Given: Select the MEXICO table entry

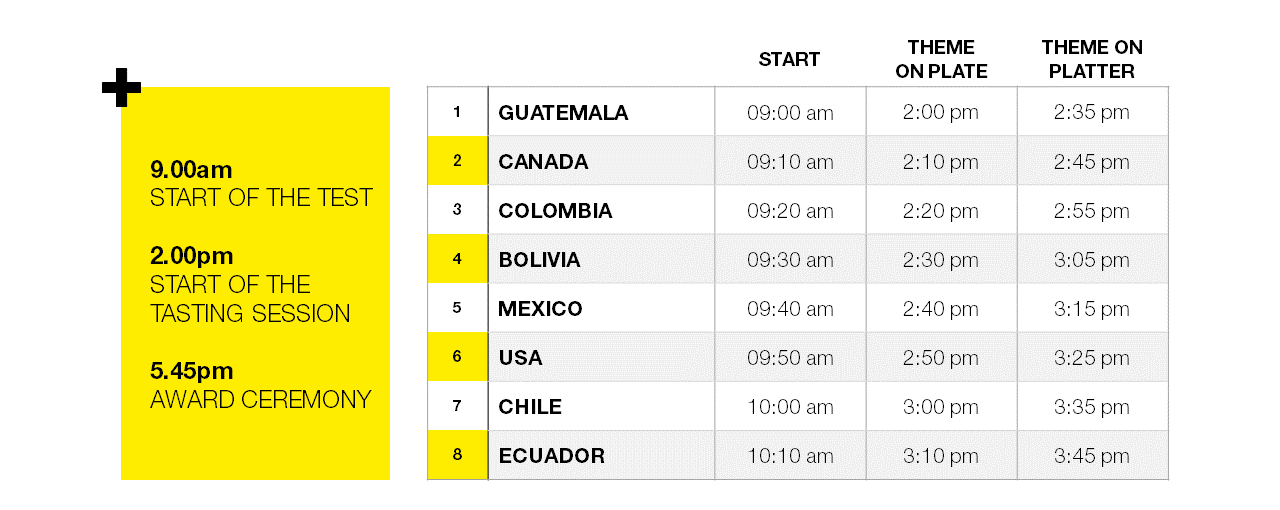Looking at the screenshot, I should pos(540,308).
